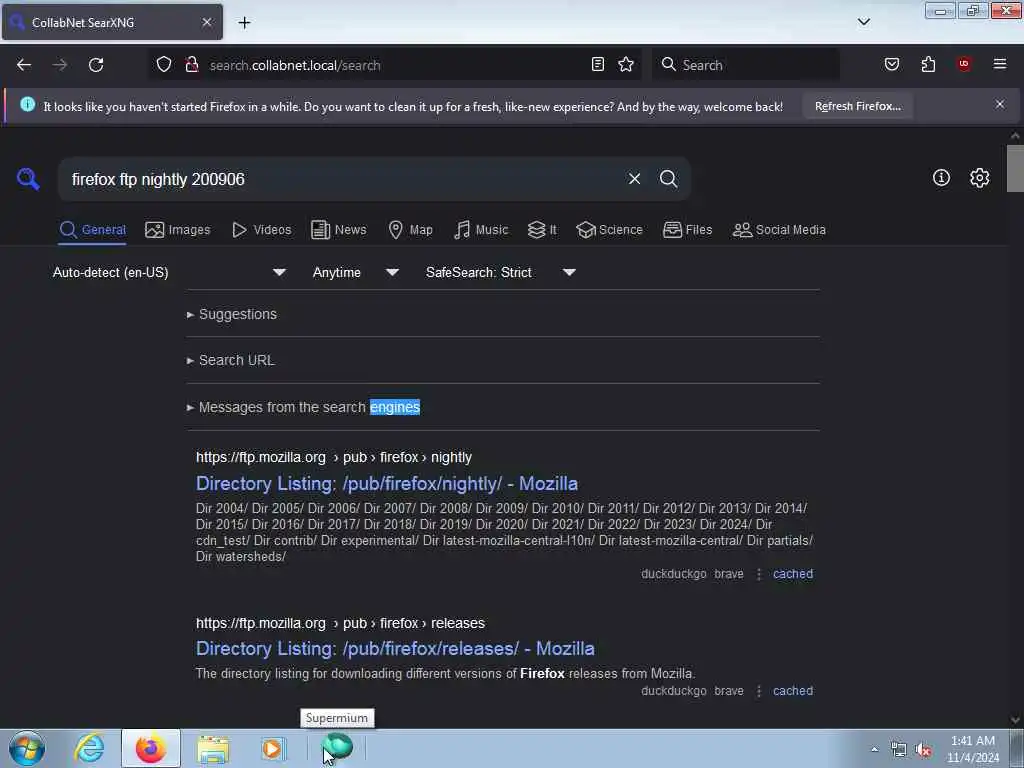This screenshot has width=1024, height=768.
Task: Open cached link for nightly result
Action: pyautogui.click(x=793, y=573)
